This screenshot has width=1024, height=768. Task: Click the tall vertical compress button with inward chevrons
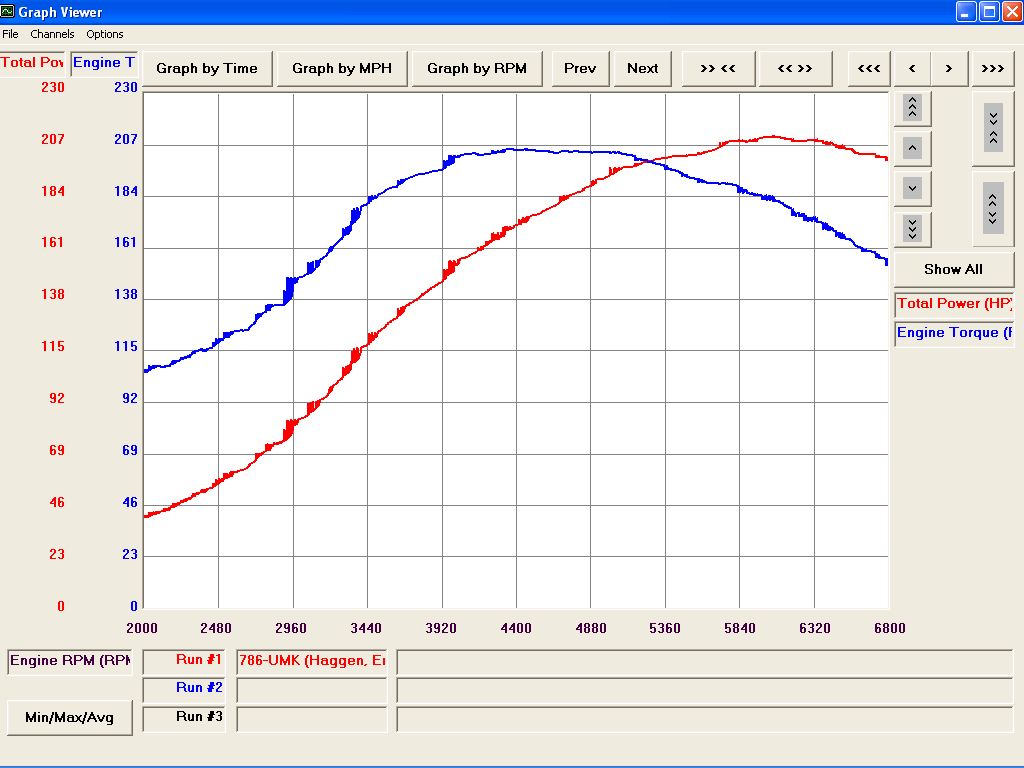(x=993, y=128)
